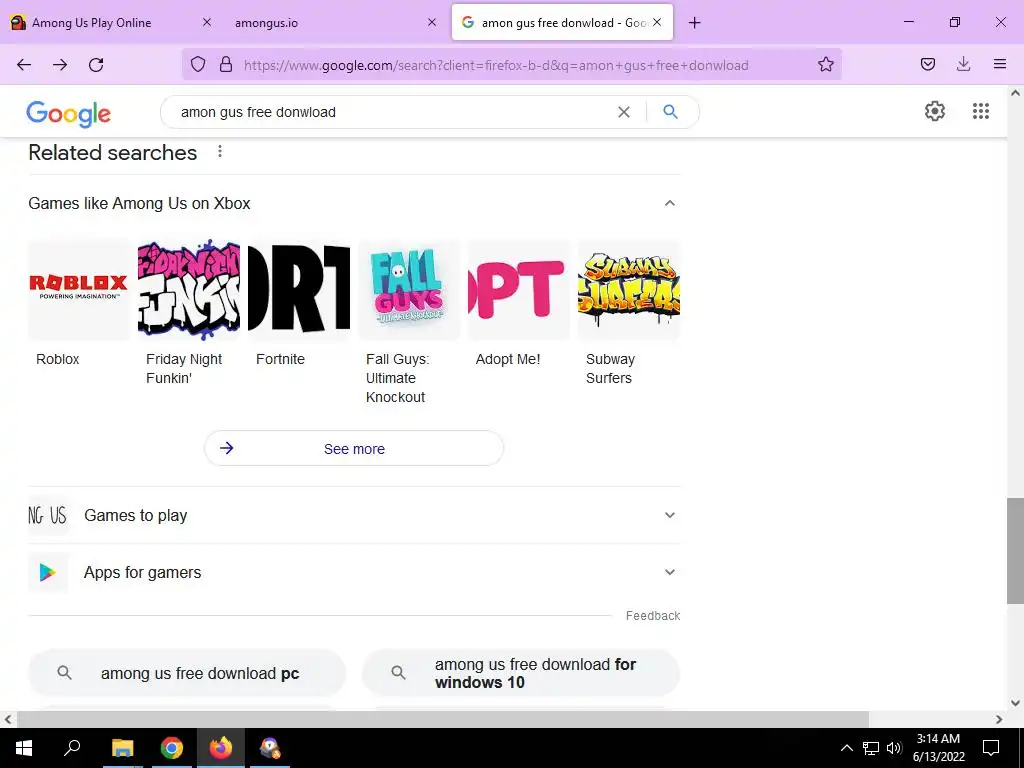Open File Explorer from the taskbar

tap(122, 748)
